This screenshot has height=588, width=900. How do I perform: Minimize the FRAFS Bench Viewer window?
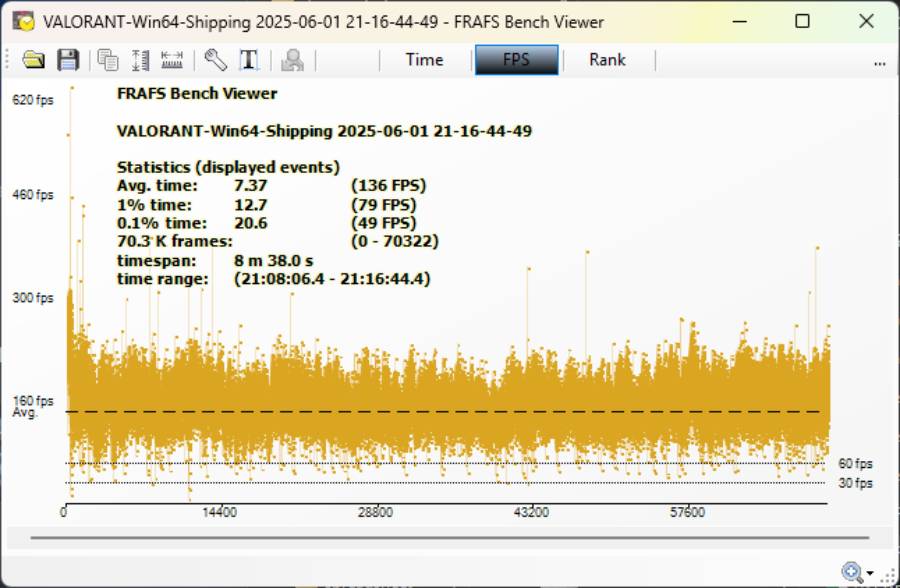click(740, 22)
